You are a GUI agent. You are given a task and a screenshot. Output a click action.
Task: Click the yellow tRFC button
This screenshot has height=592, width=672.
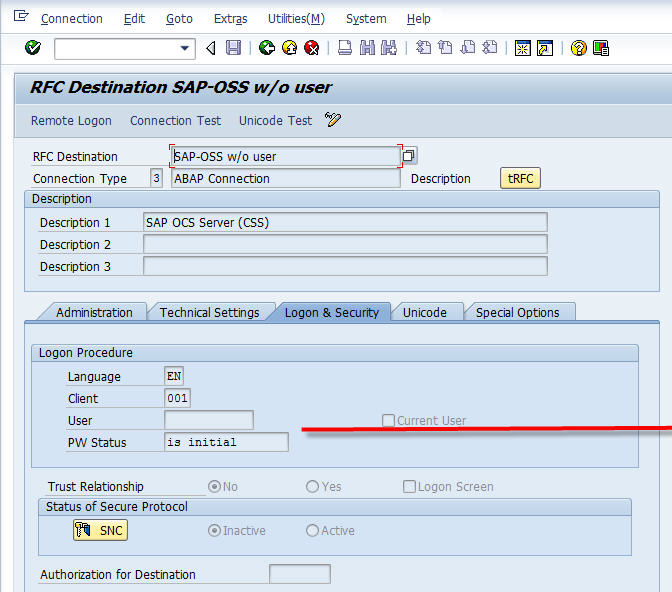click(x=520, y=178)
